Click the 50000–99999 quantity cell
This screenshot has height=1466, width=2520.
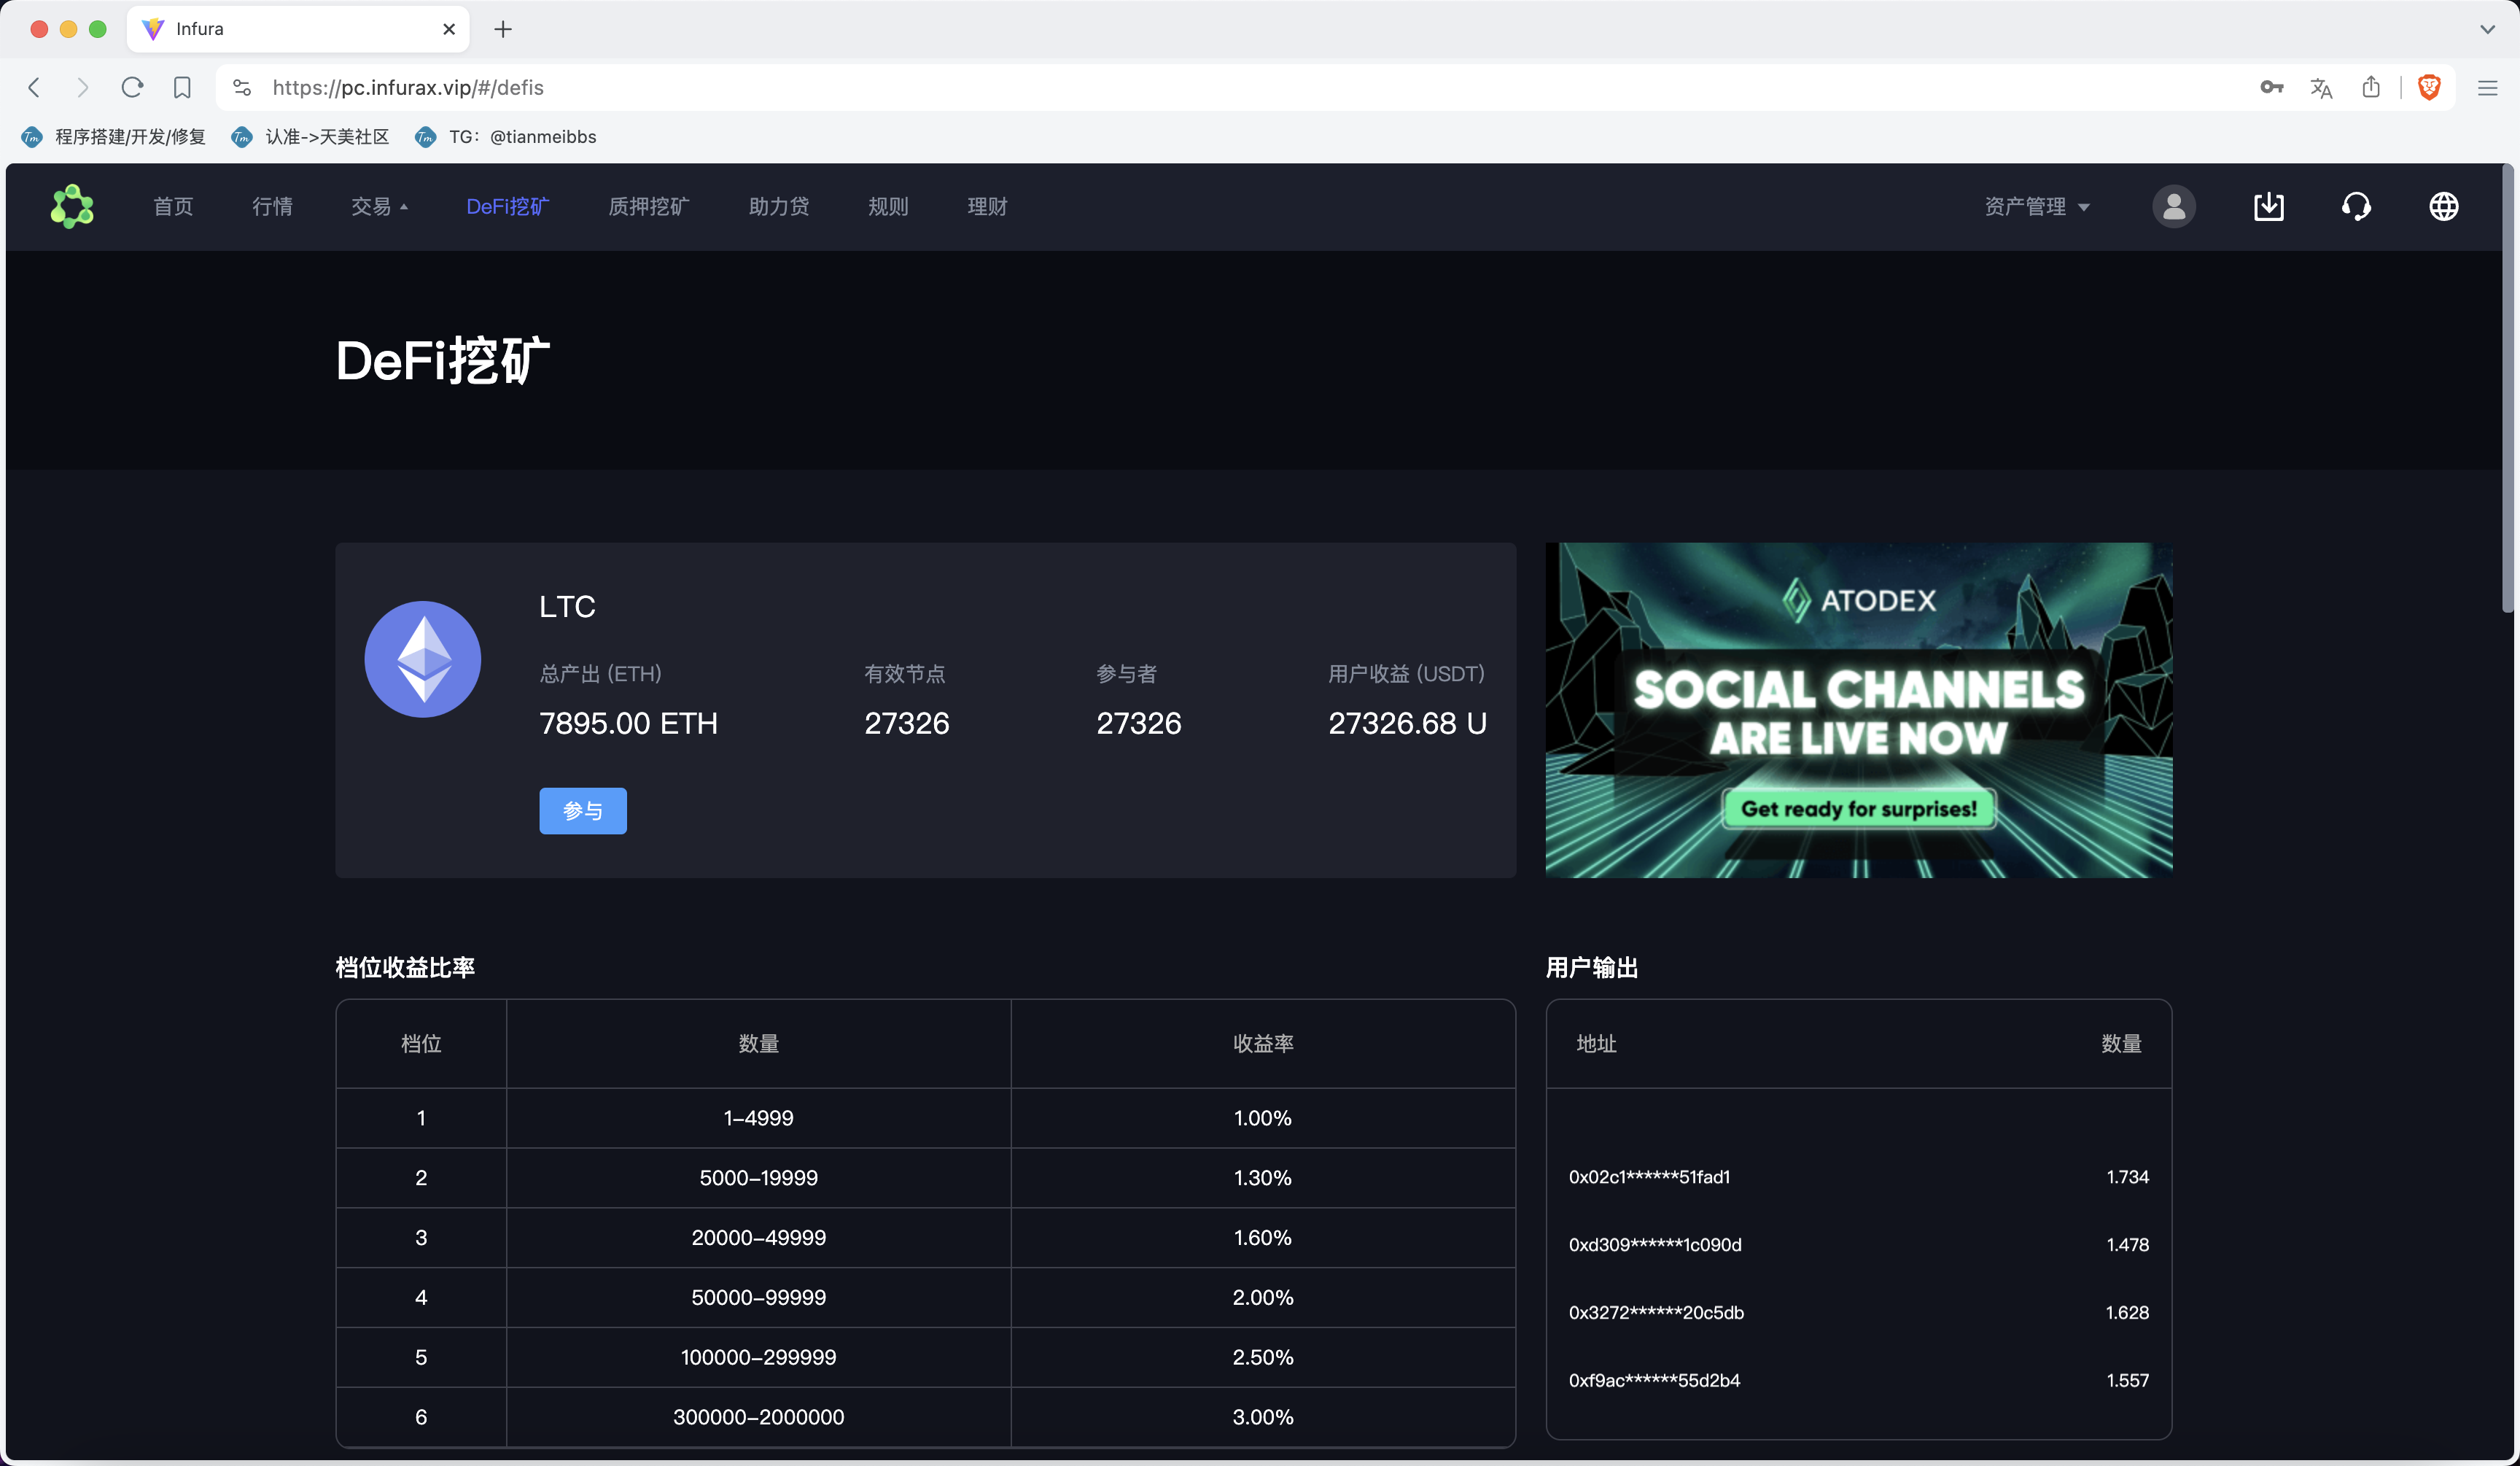758,1297
